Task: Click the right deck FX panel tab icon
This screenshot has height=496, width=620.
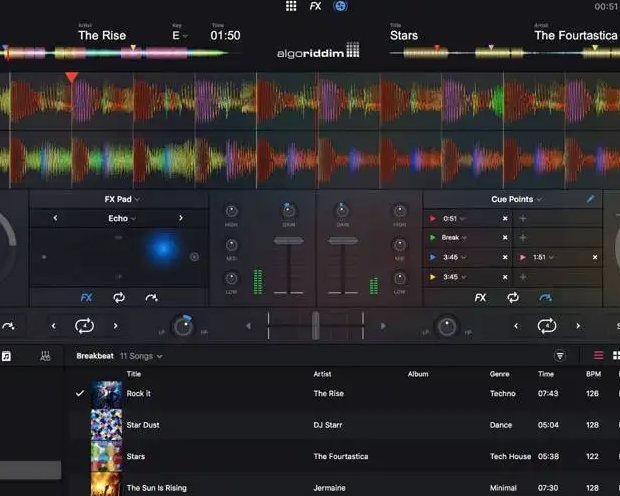Action: coord(480,297)
